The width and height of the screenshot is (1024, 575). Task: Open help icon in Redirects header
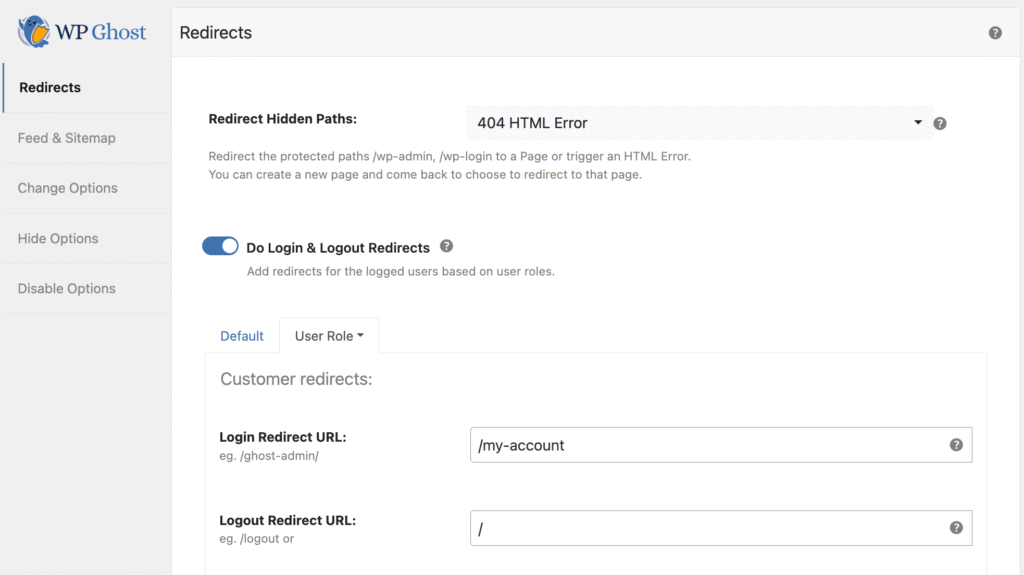(x=995, y=33)
